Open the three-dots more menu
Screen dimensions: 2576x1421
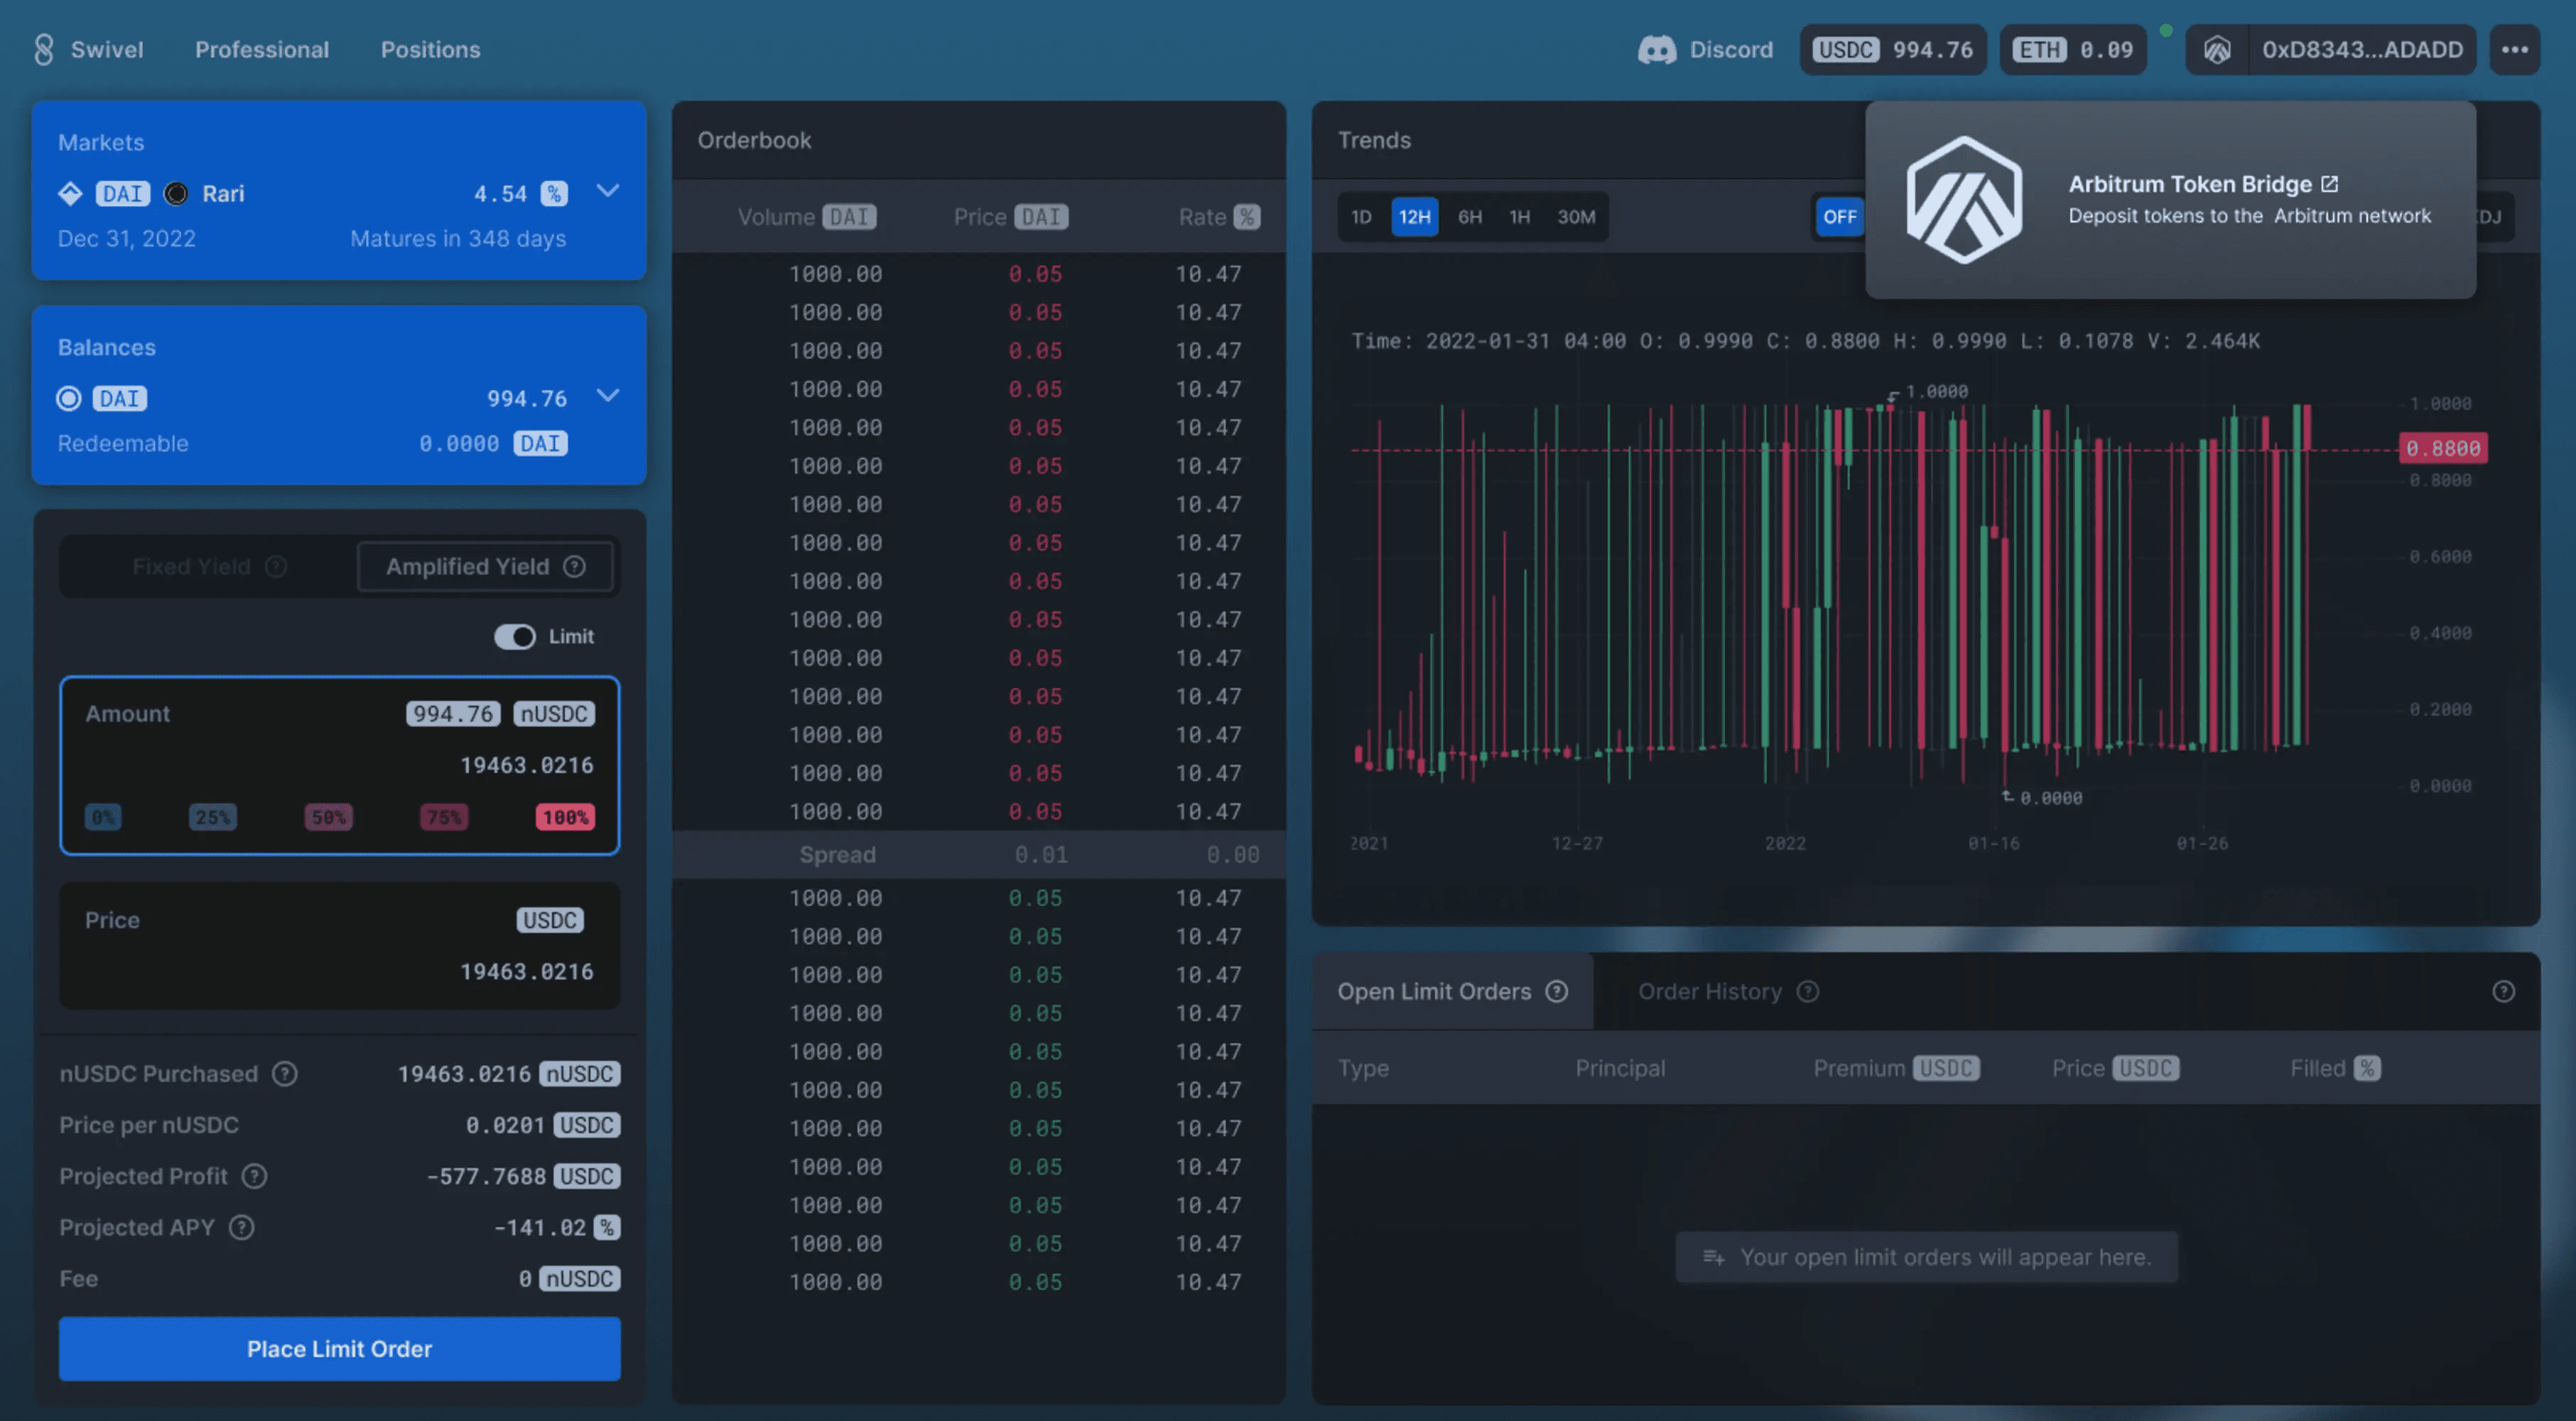2514,49
